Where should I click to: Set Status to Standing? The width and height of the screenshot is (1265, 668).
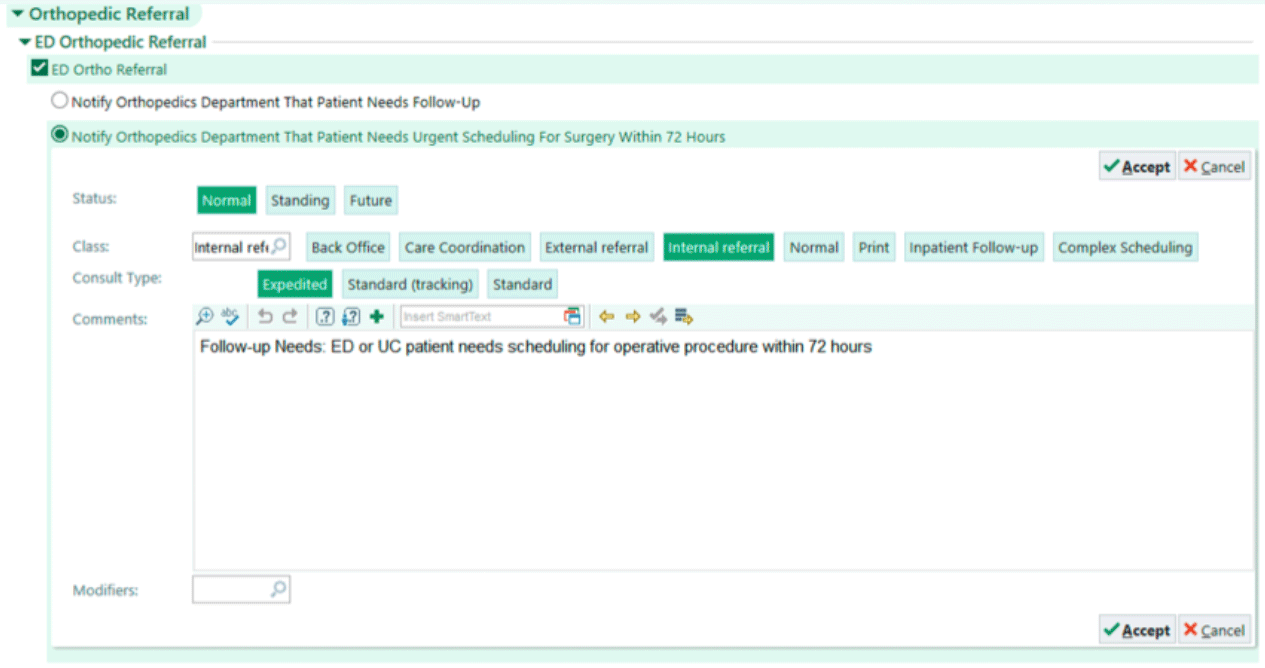point(300,200)
